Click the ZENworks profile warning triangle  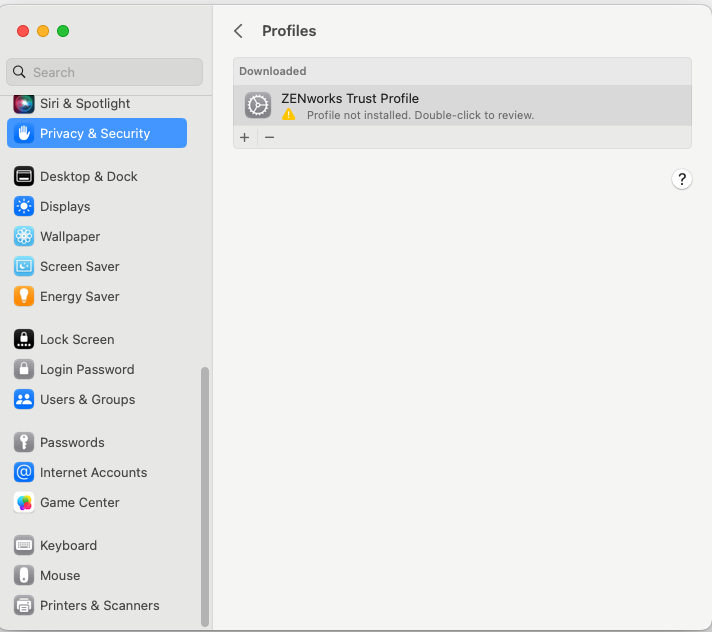click(289, 115)
